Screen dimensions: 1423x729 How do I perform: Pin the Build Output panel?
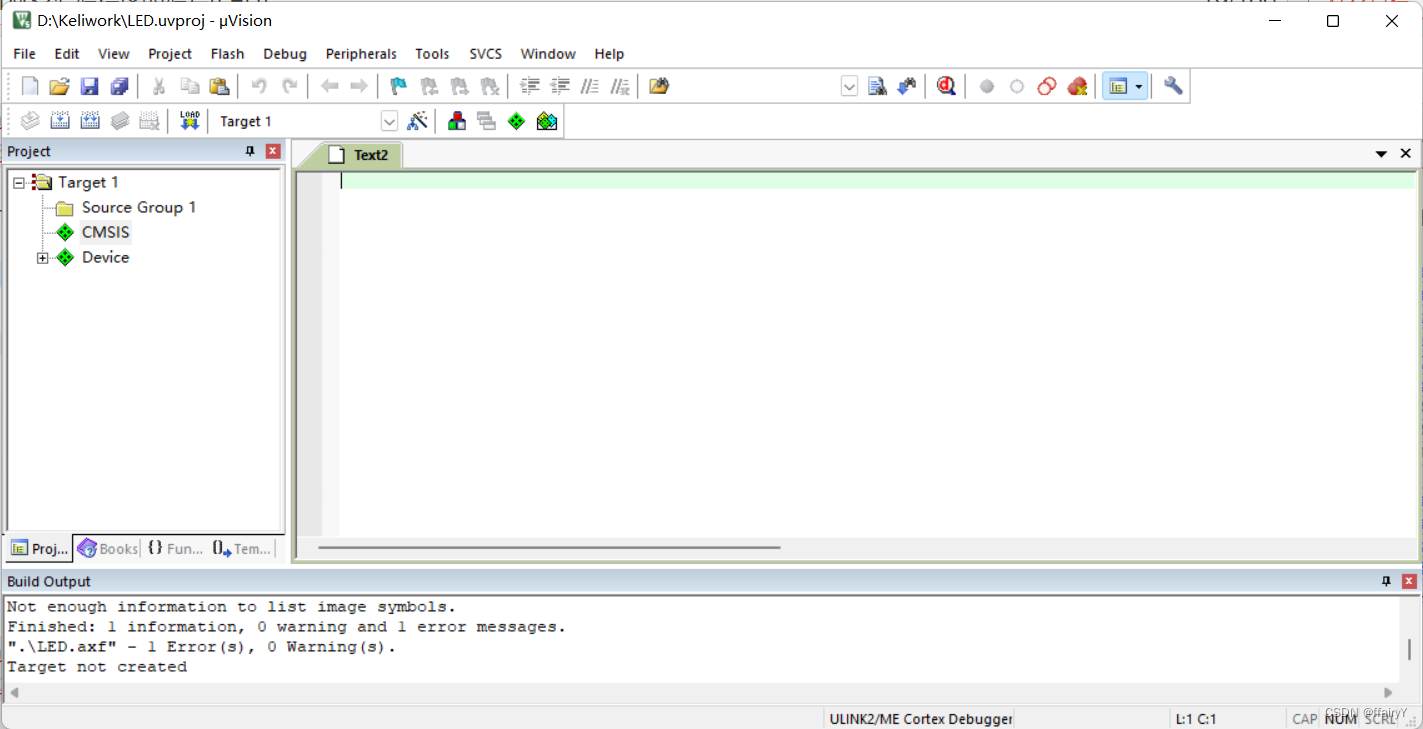pos(1386,581)
